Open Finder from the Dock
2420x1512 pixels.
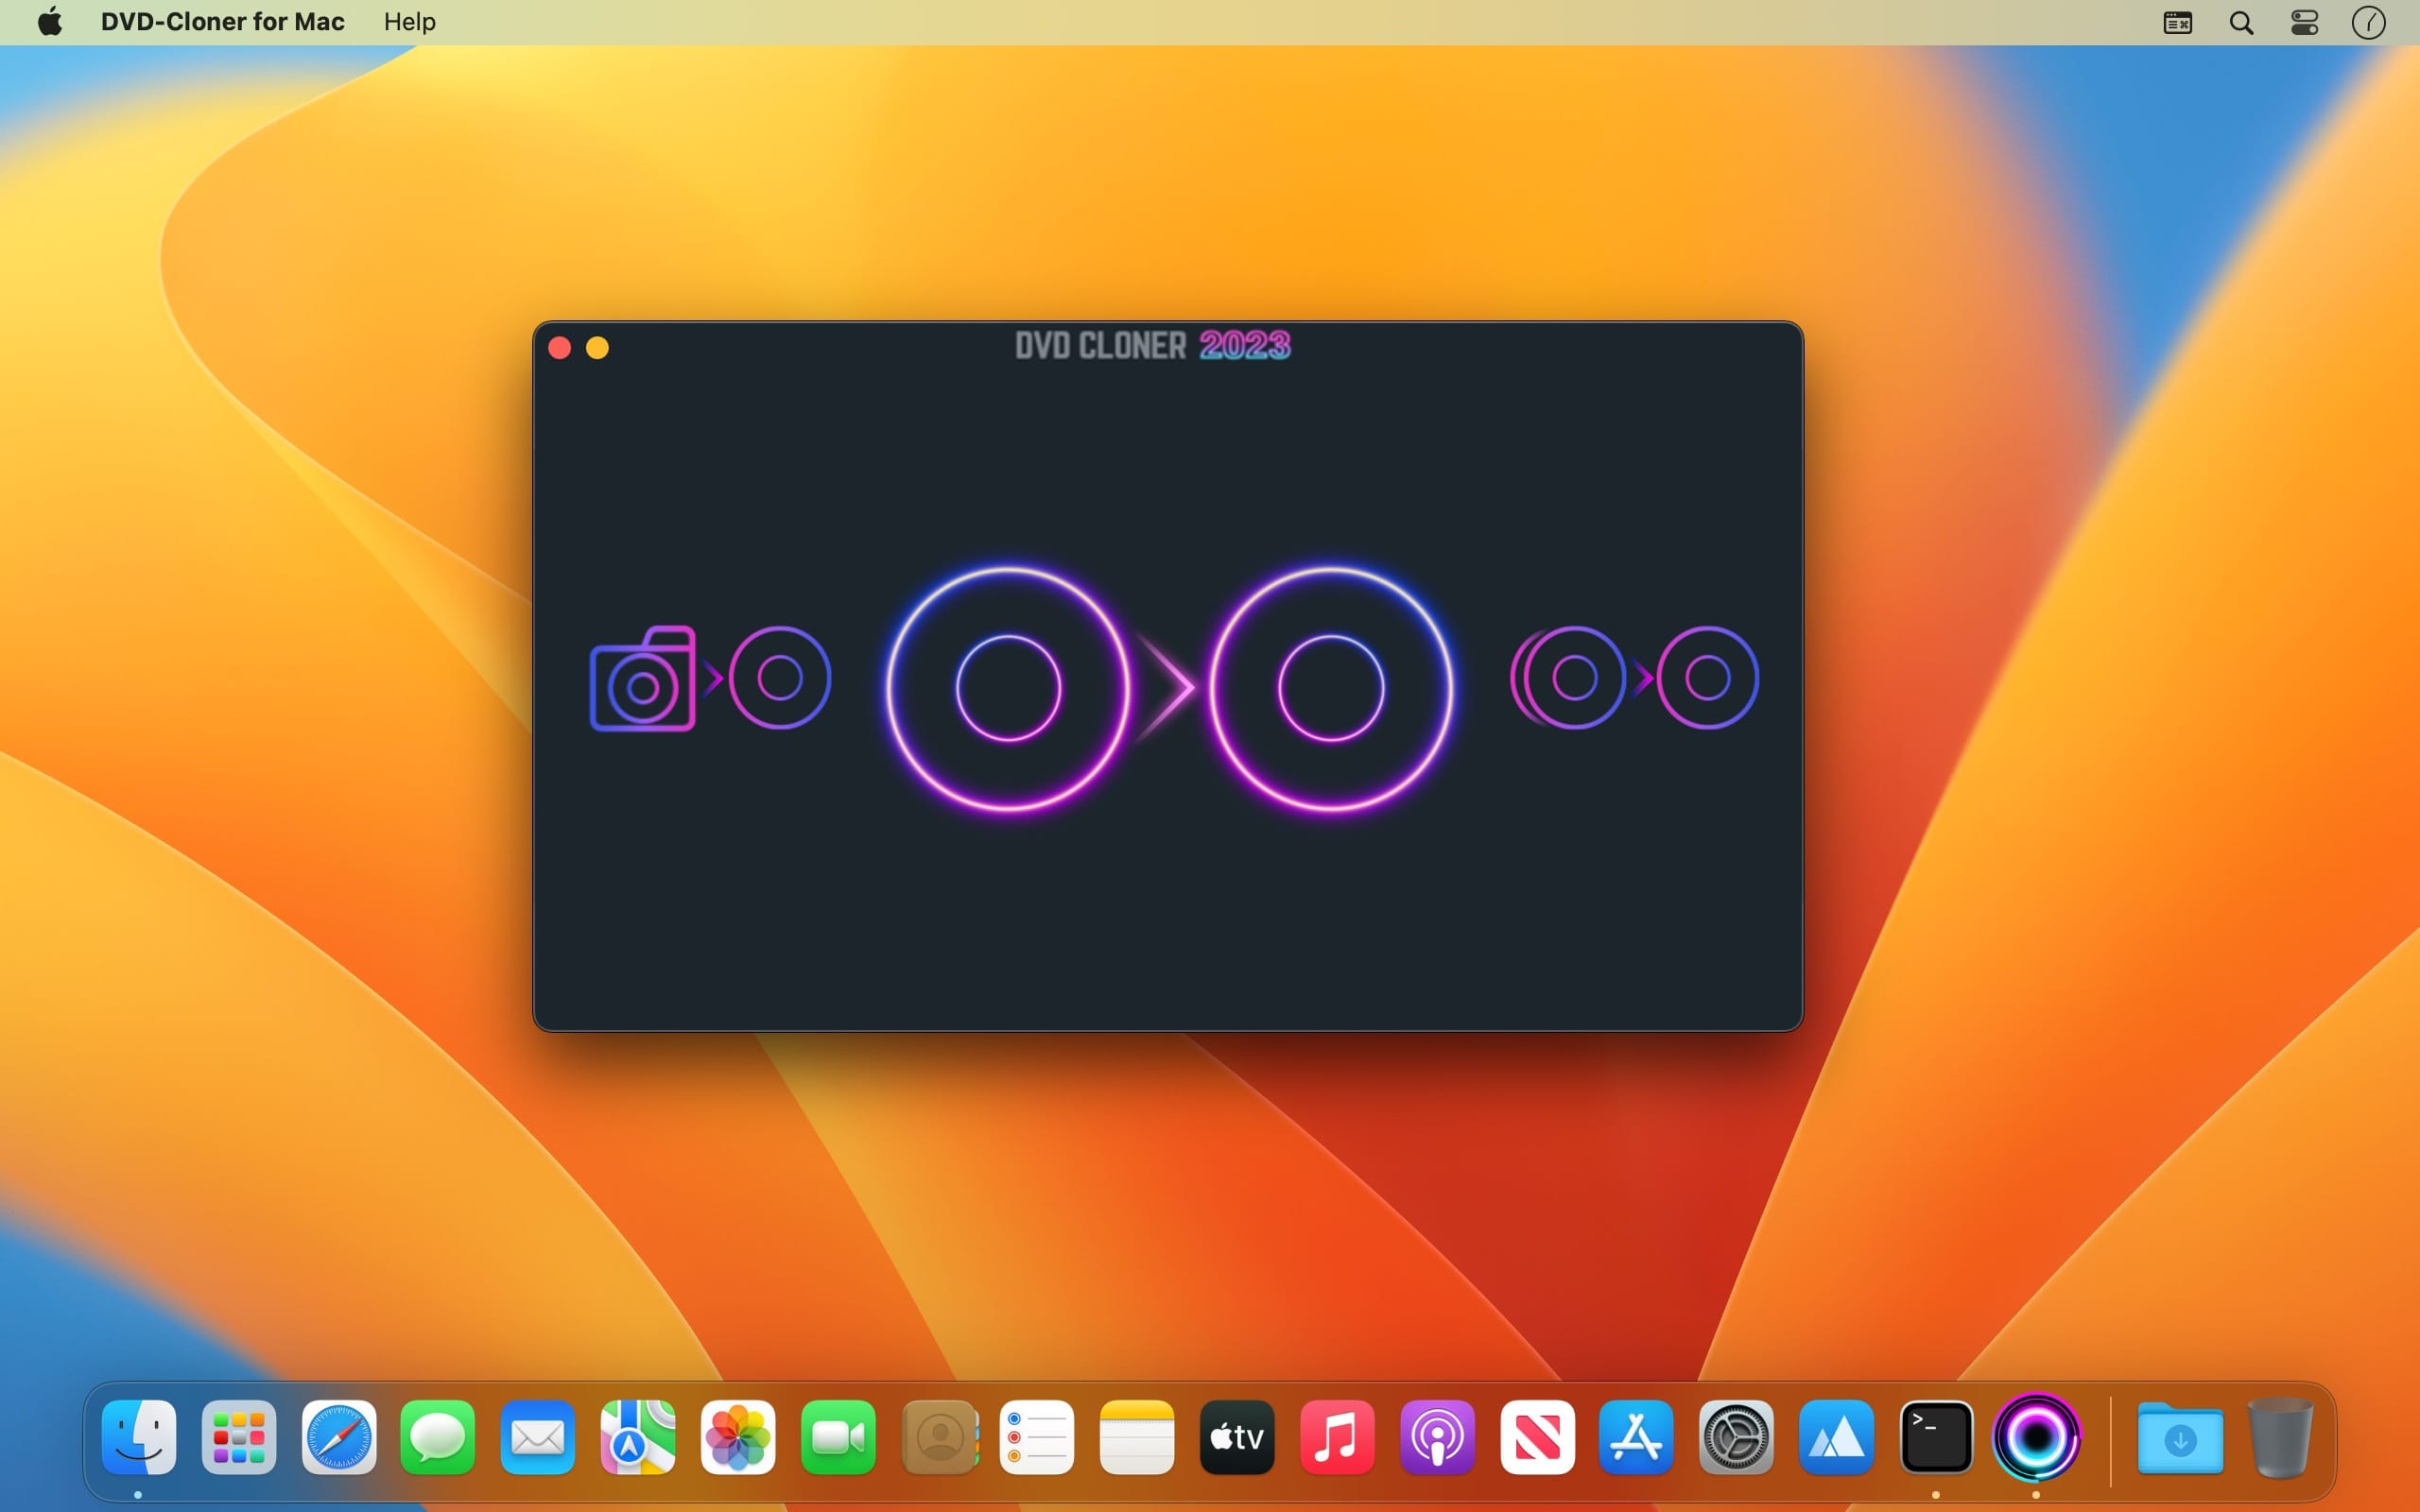(x=139, y=1438)
